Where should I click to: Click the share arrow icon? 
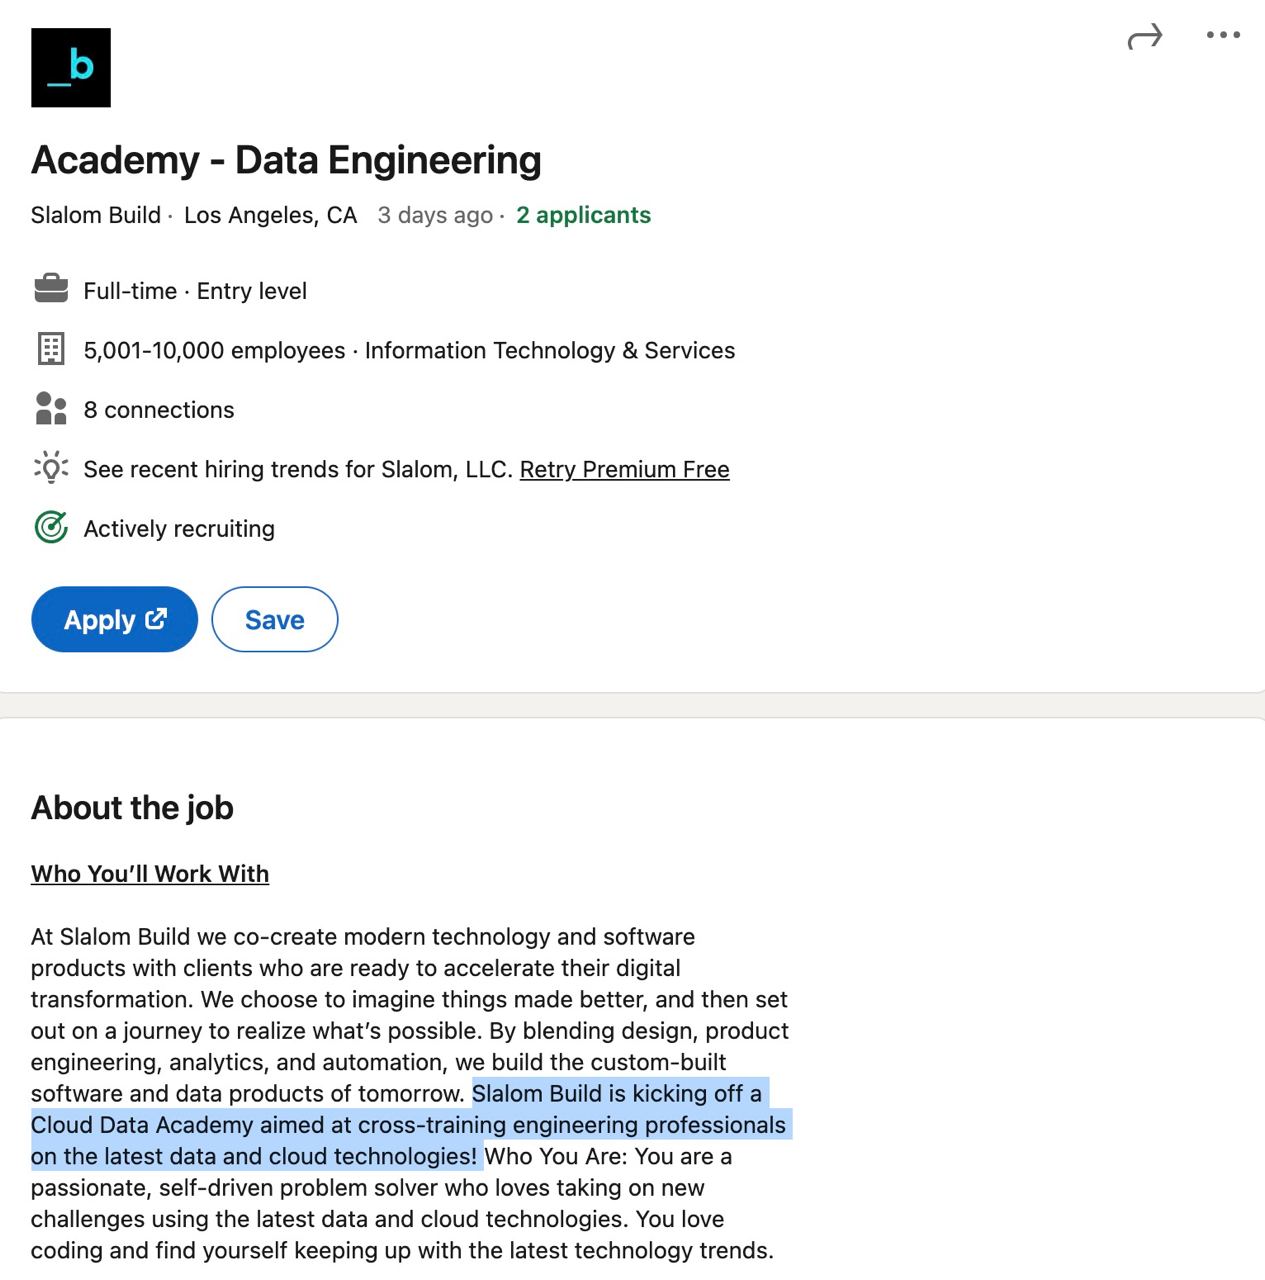(x=1144, y=37)
